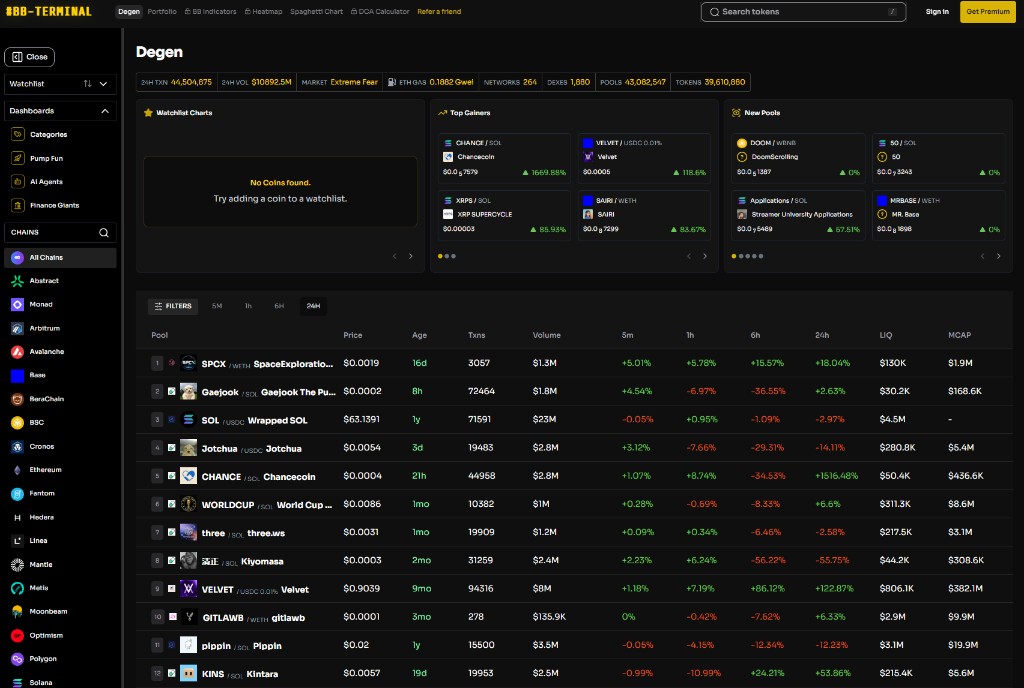Select the Monad chain icon
The image size is (1024, 688).
click(x=18, y=304)
